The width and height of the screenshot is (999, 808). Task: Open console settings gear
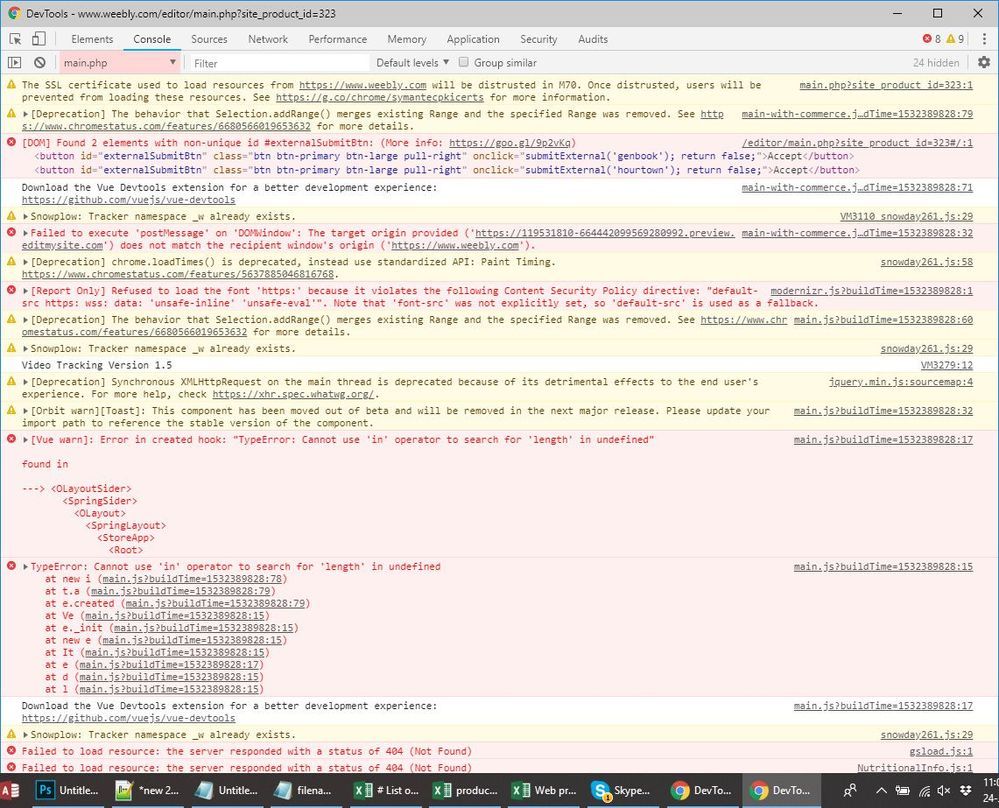point(983,63)
